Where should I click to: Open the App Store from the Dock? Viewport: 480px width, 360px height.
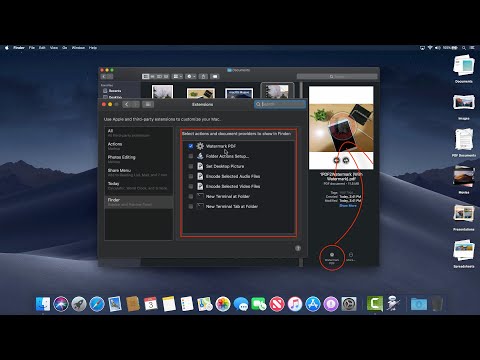(x=313, y=304)
